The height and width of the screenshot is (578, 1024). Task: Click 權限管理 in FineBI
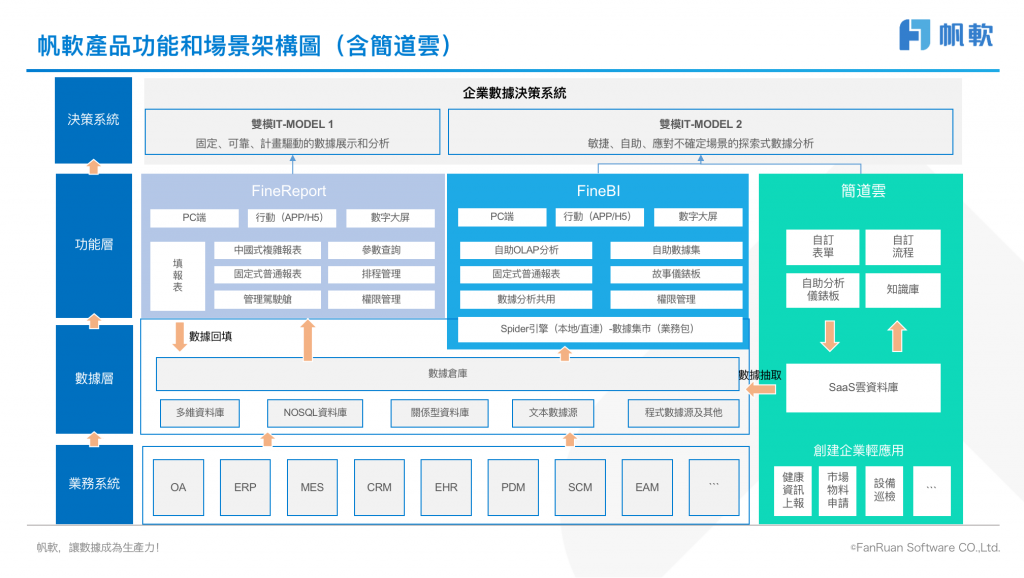tap(676, 300)
